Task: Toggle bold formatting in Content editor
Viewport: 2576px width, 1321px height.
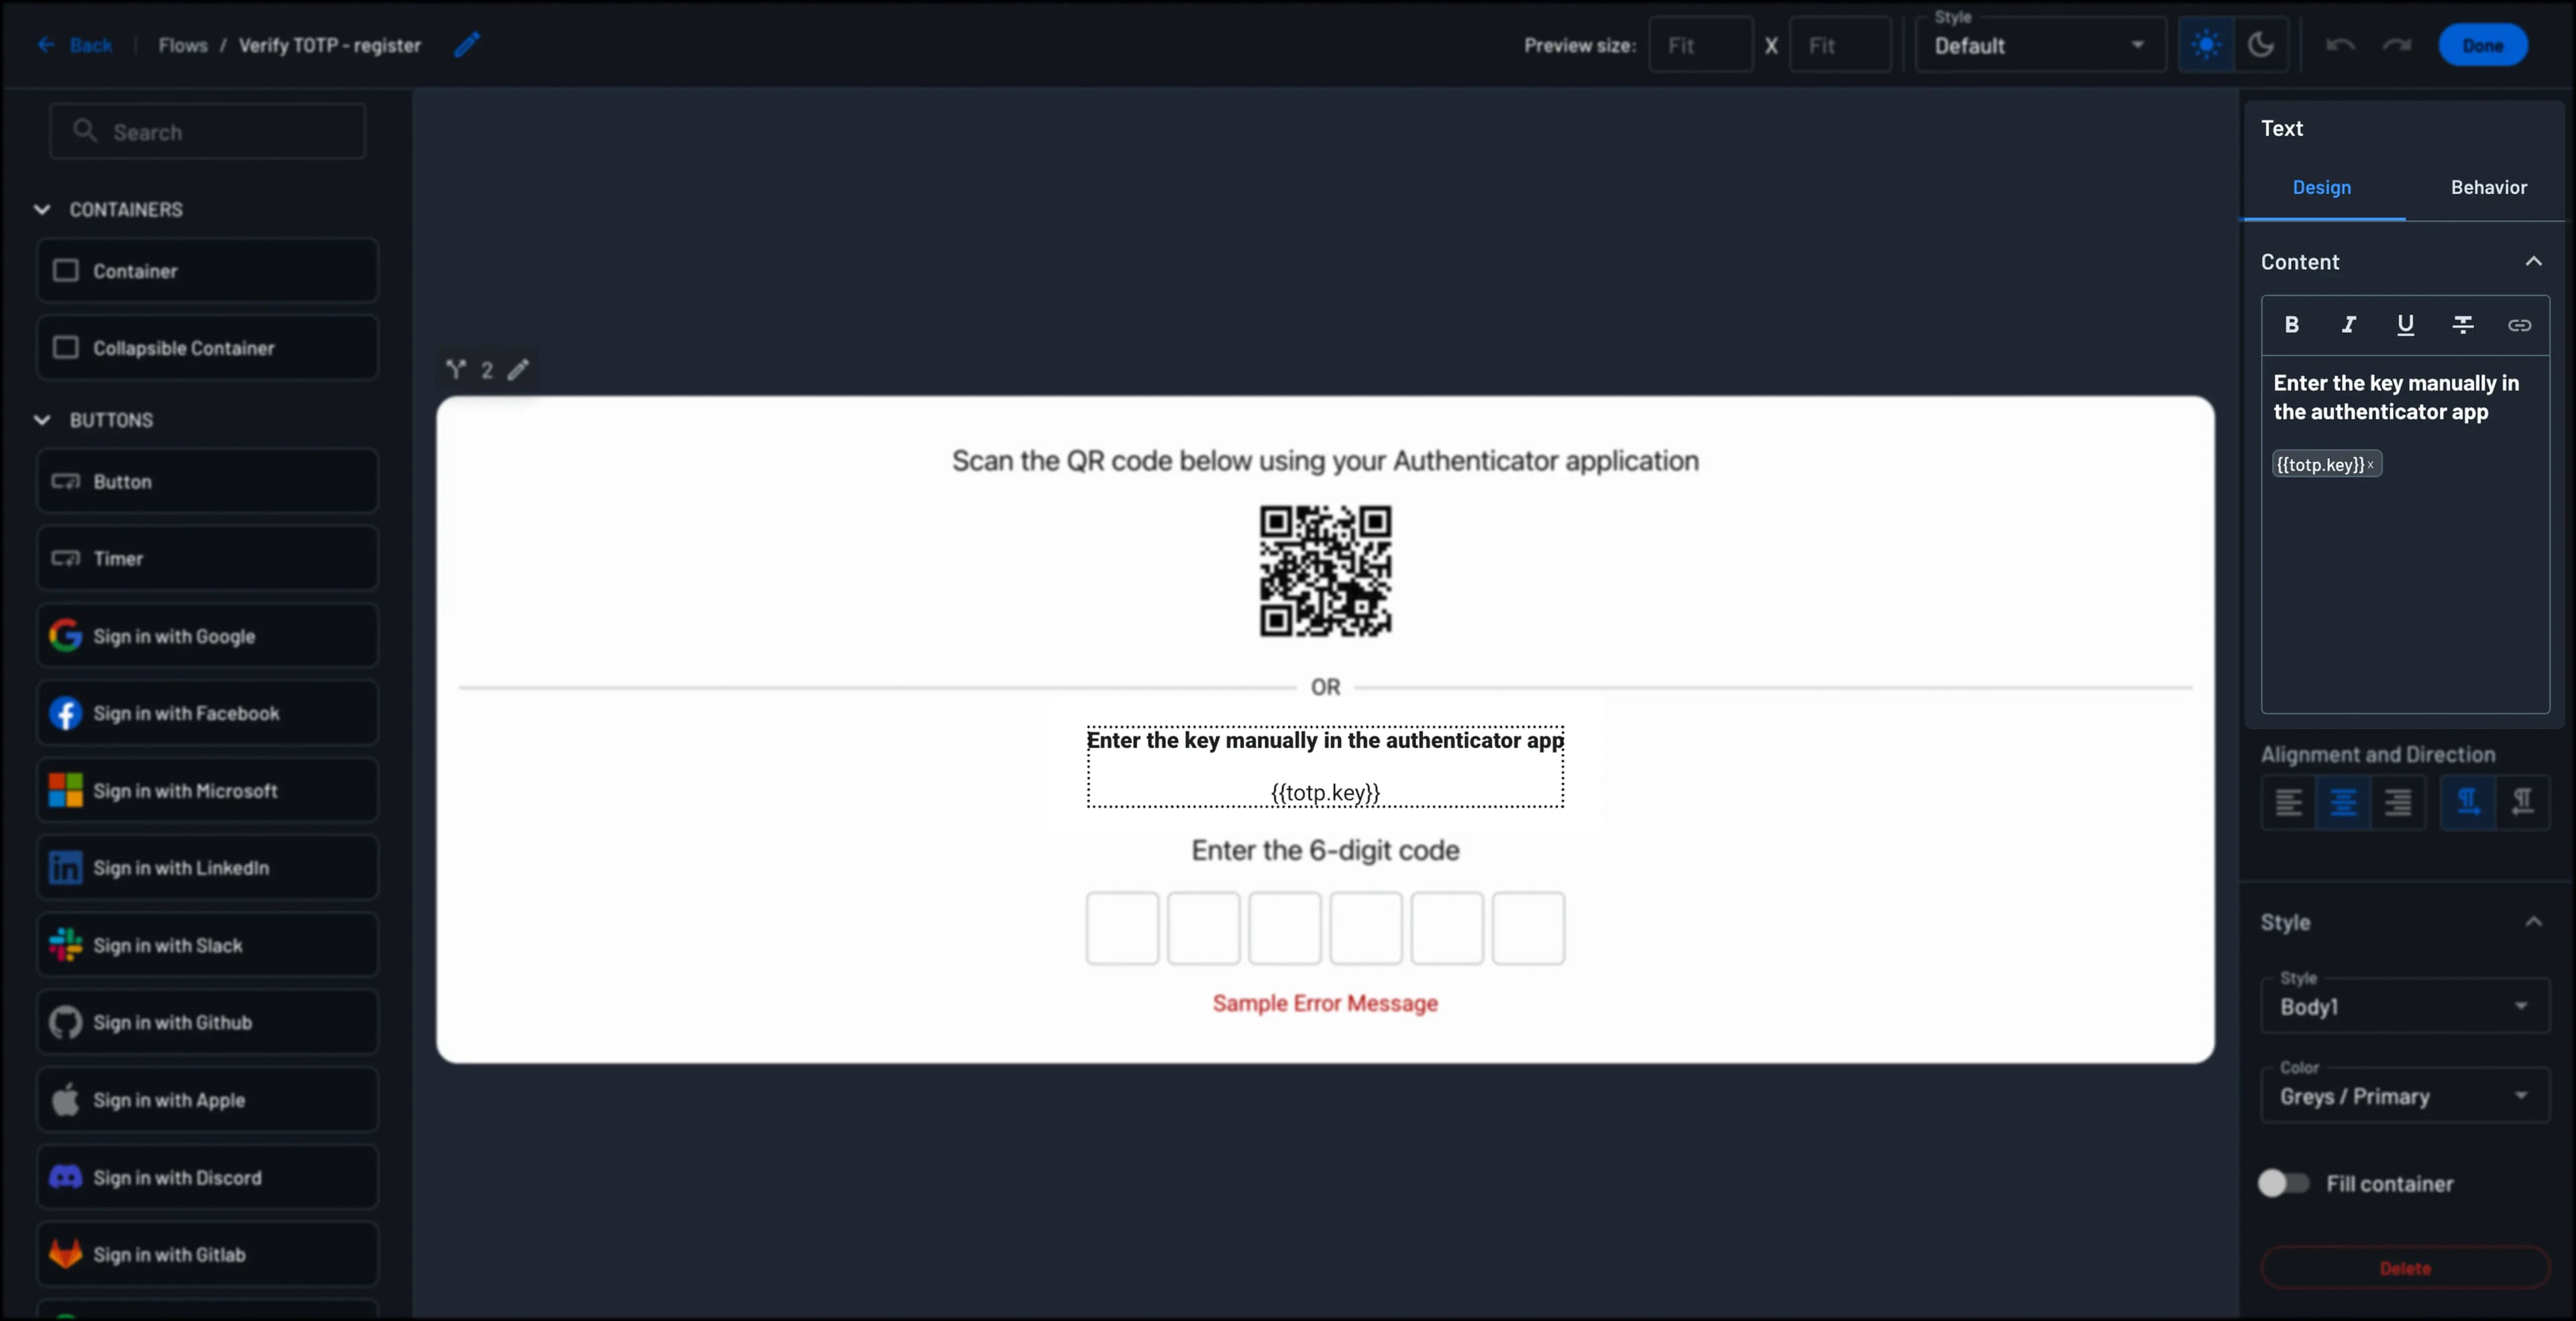Action: pos(2291,325)
